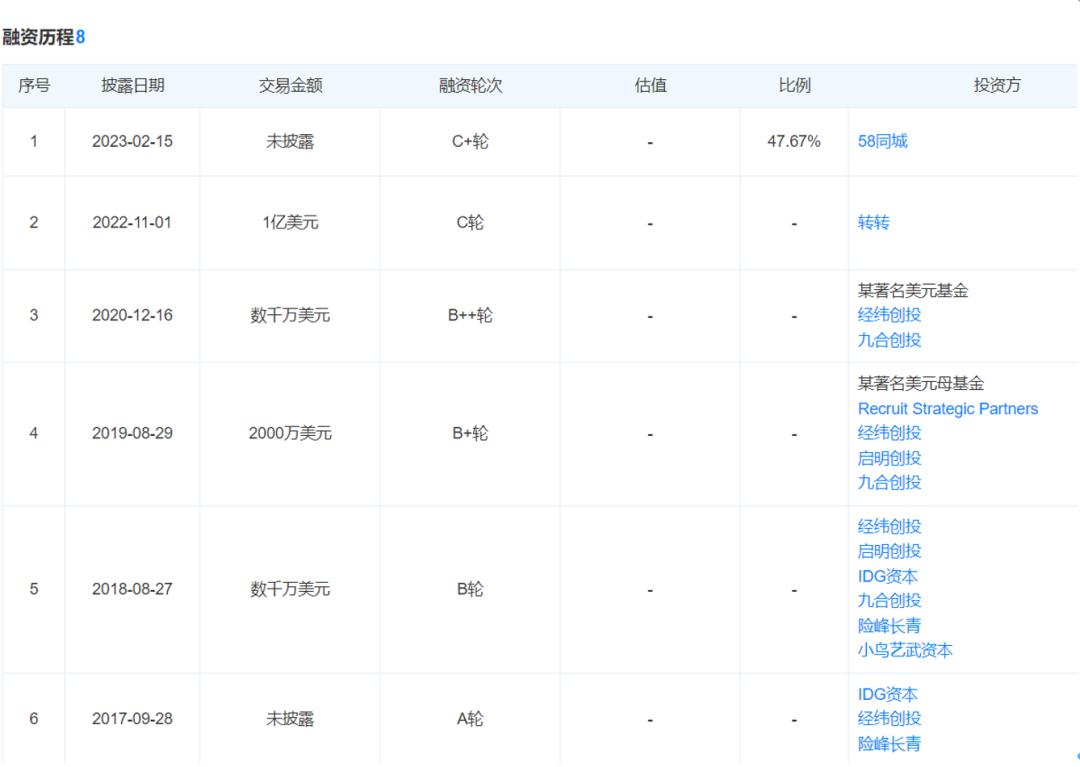The image size is (1080, 767).
Task: Select the date 2023-02-15
Action: point(132,141)
